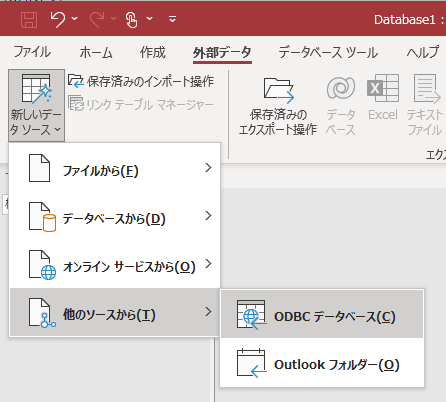The height and width of the screenshot is (402, 446).
Task: Open the ヘルプ ribbon tab
Action: [x=423, y=52]
